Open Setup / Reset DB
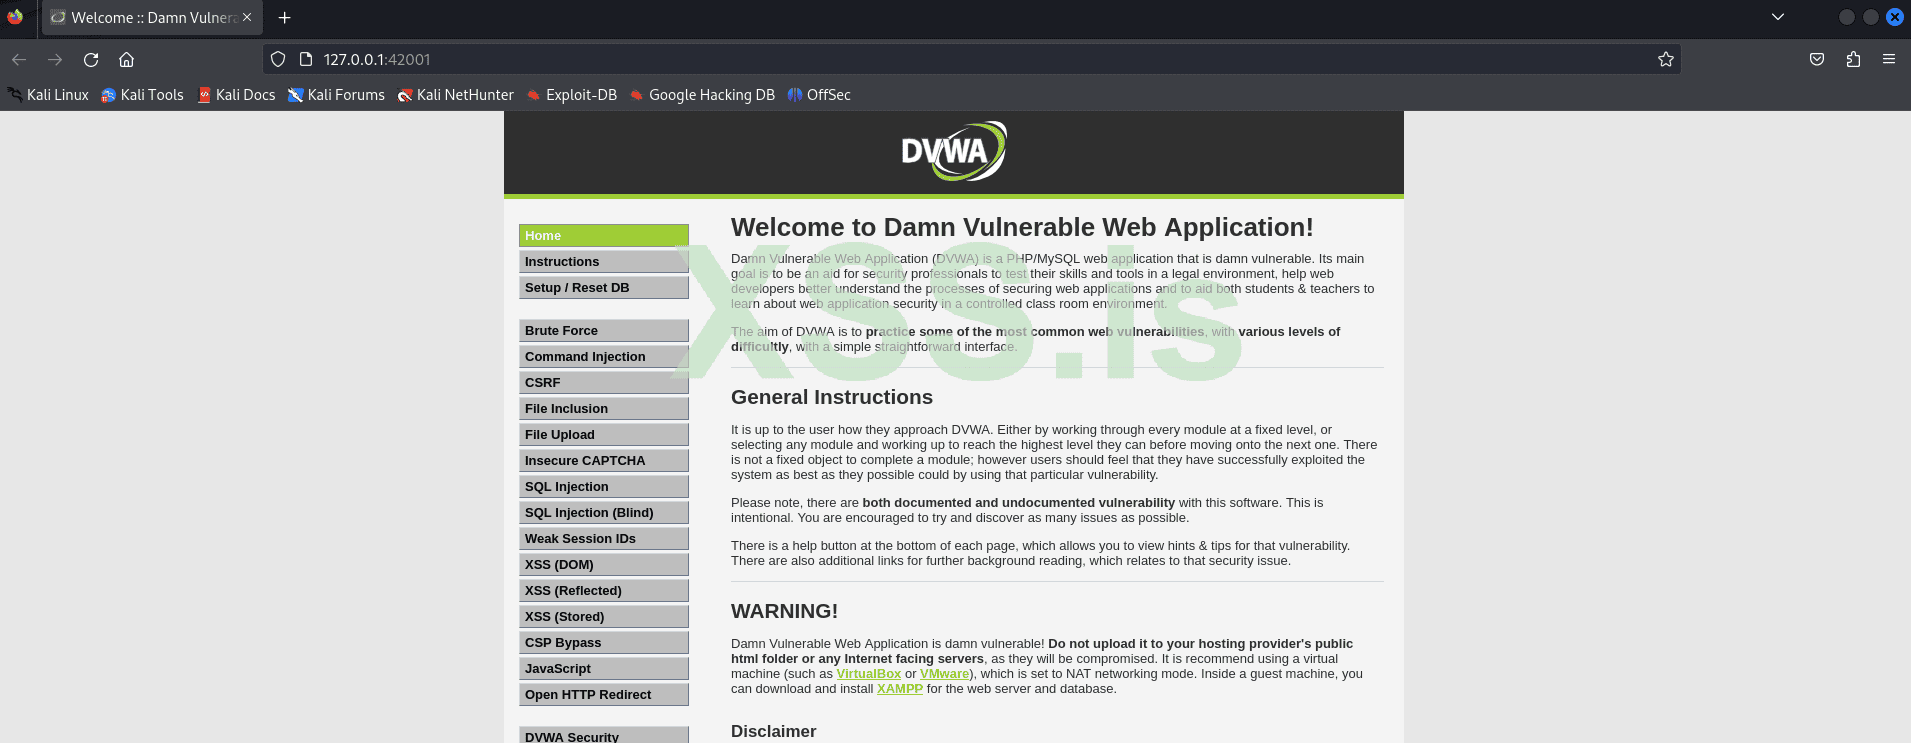 pos(604,287)
